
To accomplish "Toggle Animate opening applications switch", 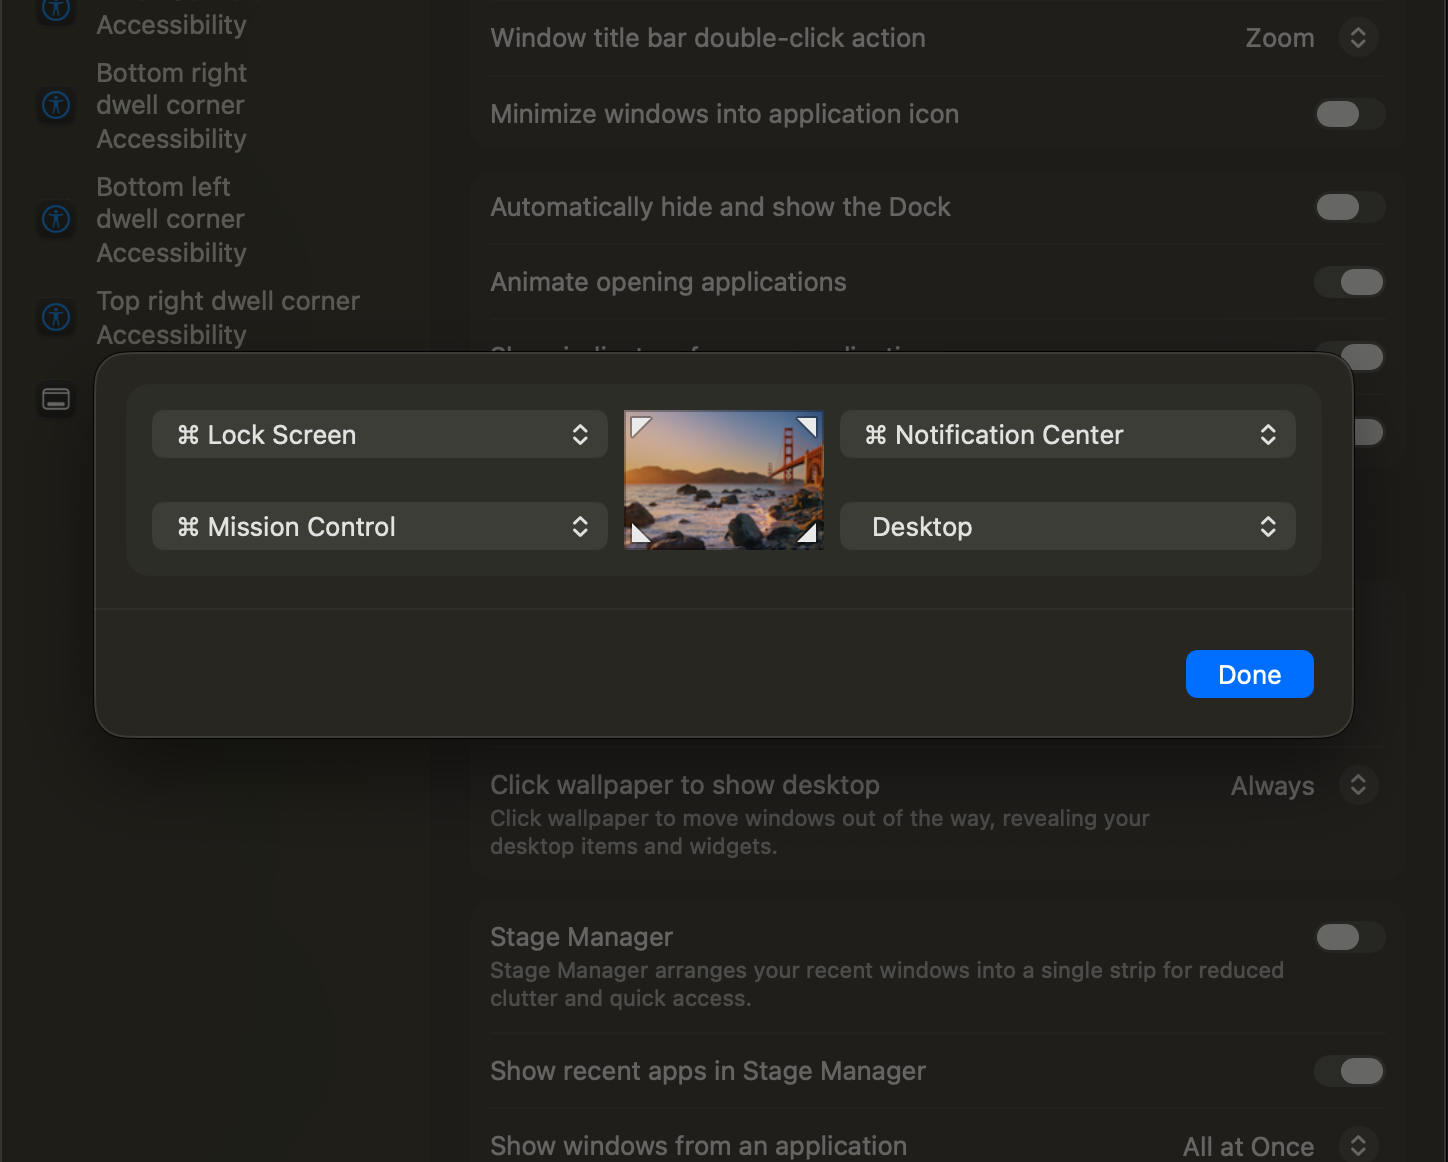I will pos(1349,282).
